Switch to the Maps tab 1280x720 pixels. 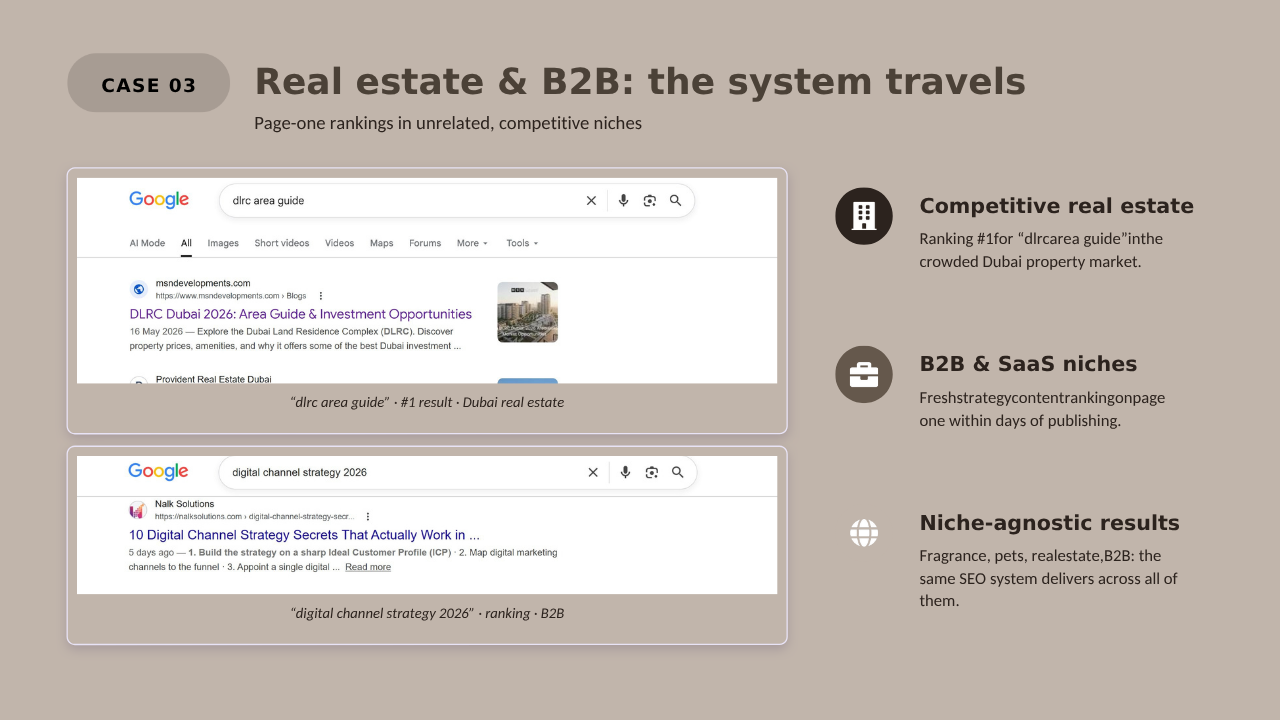pos(382,243)
